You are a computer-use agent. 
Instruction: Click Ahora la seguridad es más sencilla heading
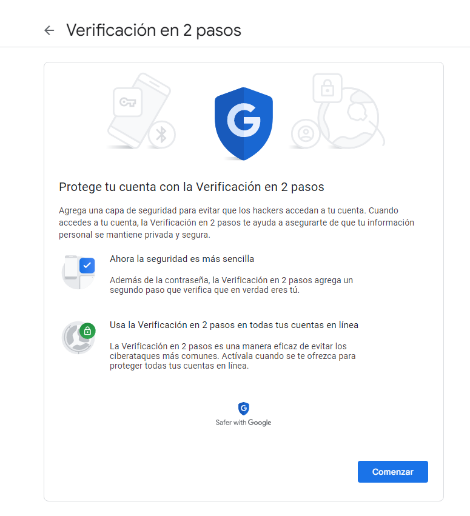pyautogui.click(x=182, y=259)
